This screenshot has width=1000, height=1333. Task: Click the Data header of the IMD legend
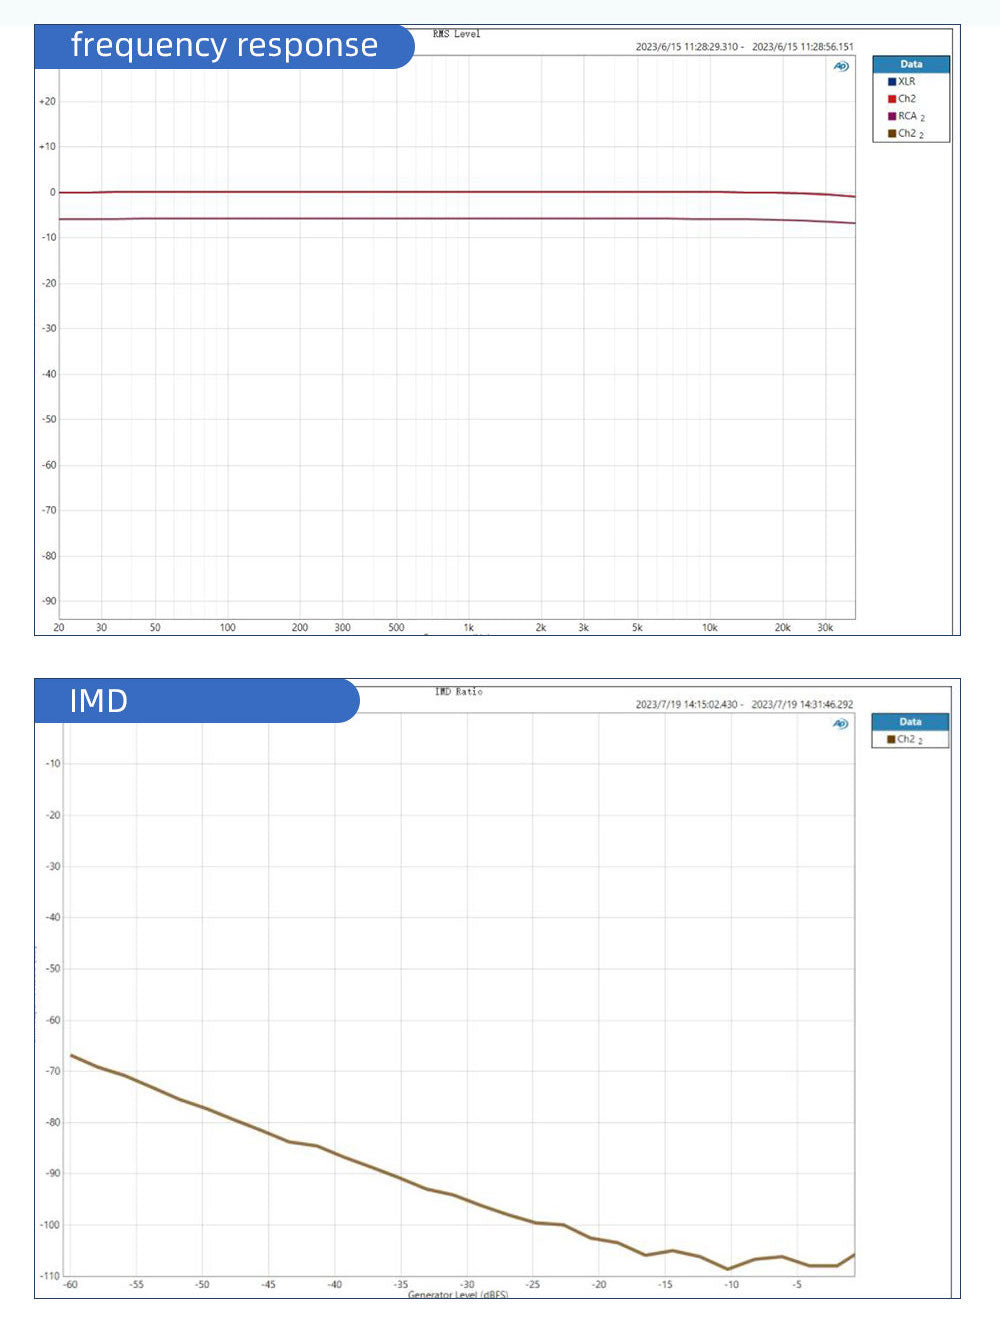point(910,722)
